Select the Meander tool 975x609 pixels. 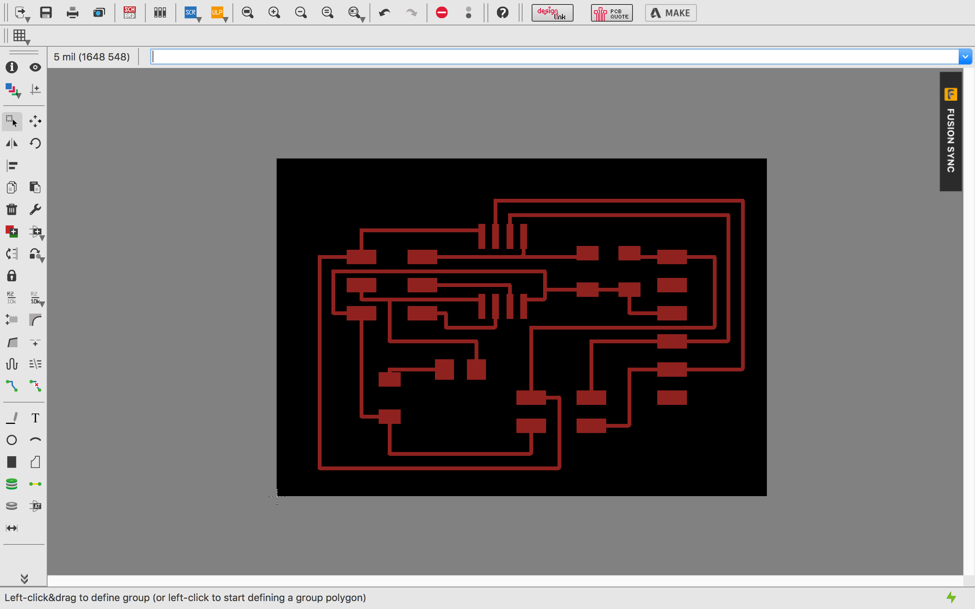pos(12,364)
